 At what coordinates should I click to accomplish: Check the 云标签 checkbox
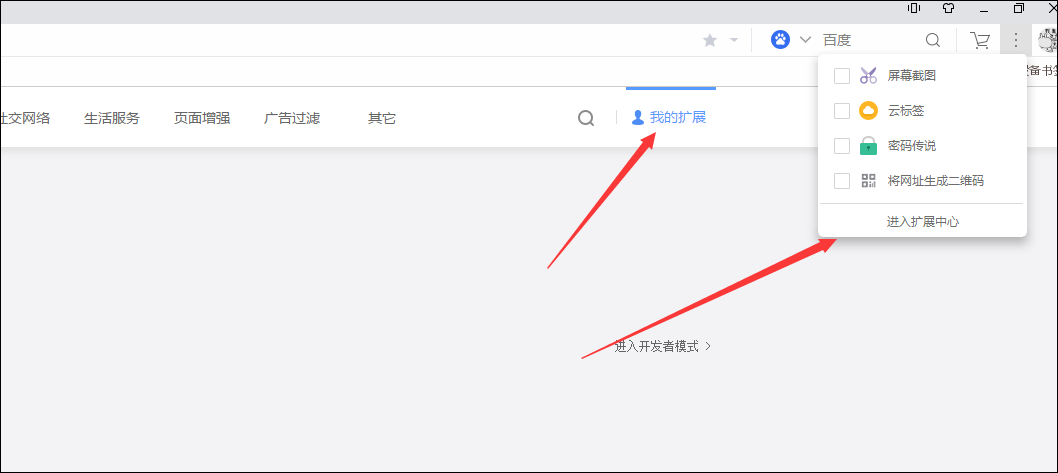[841, 111]
